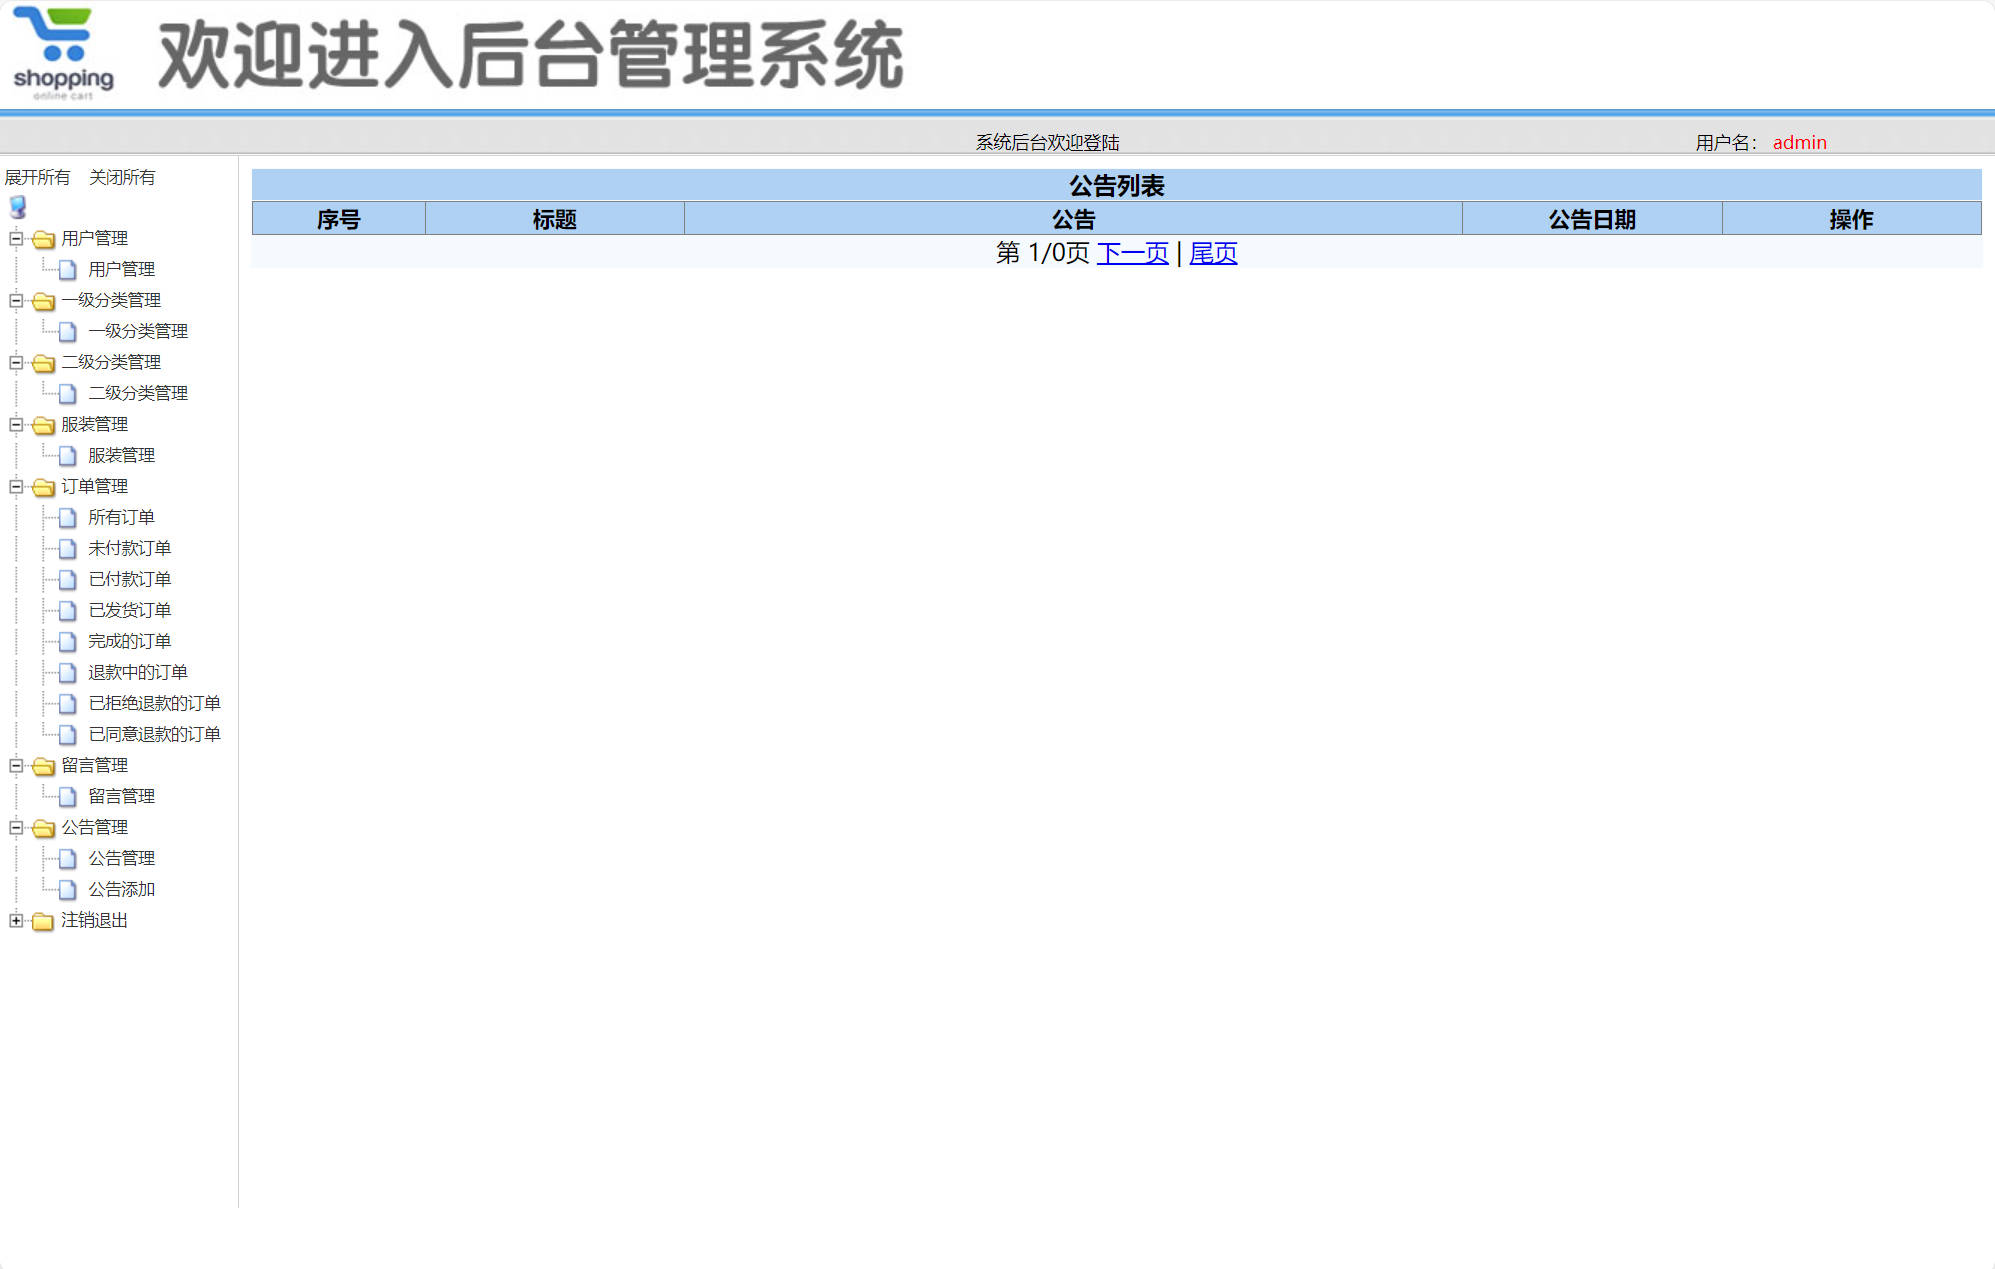Collapse the 订单管理 tree branch
The height and width of the screenshot is (1269, 1995).
(15, 487)
